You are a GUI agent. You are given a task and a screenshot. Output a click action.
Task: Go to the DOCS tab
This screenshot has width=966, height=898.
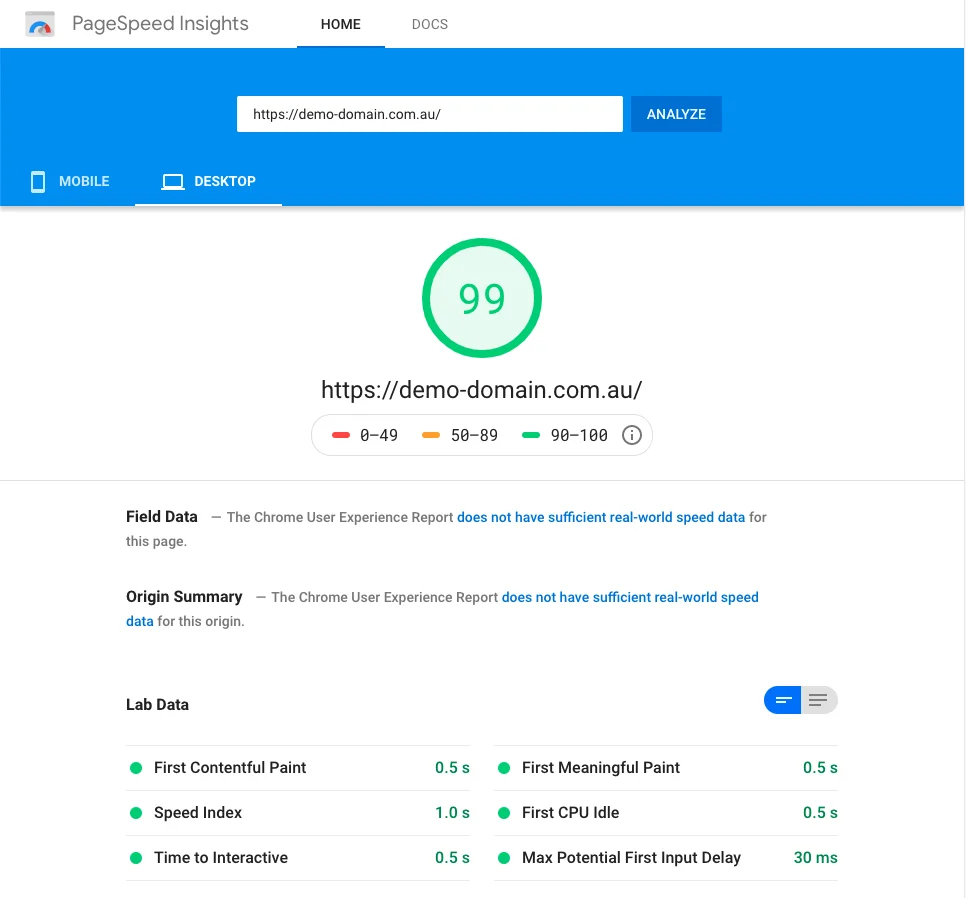(x=430, y=24)
